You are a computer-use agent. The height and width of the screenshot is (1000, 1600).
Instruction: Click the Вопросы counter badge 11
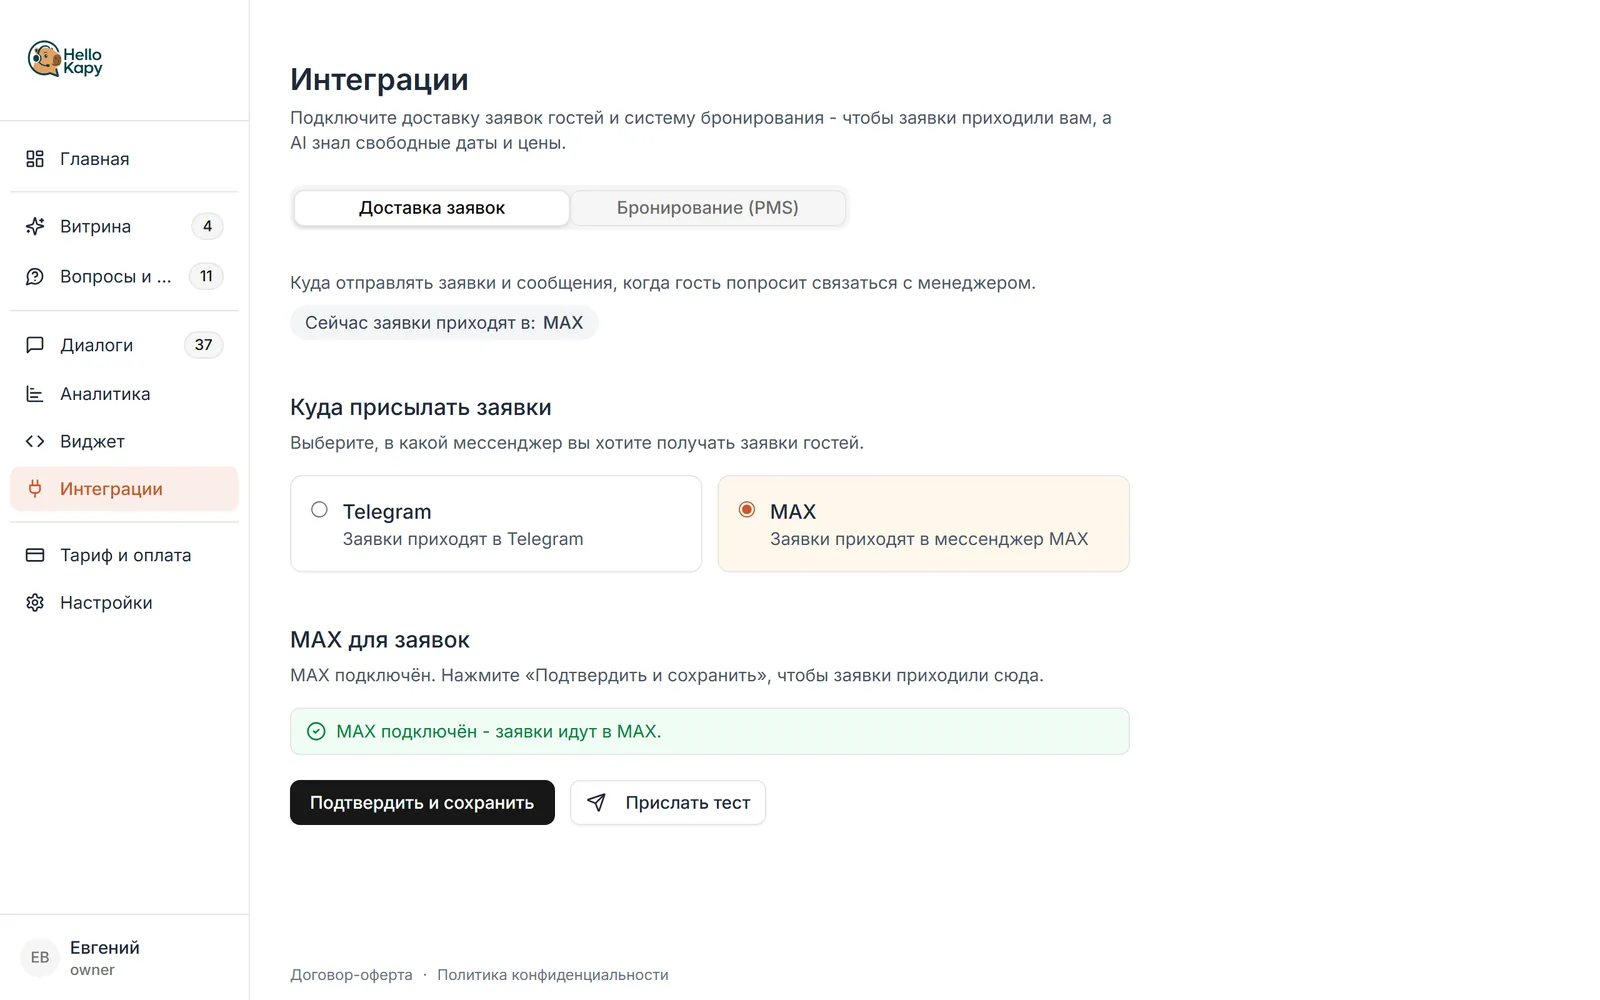(x=206, y=276)
